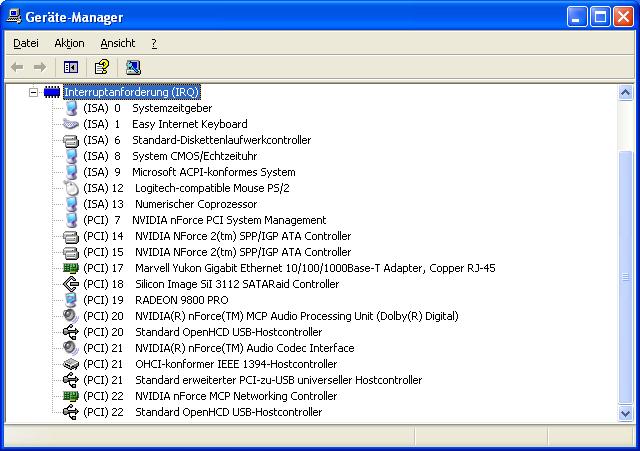Click the speaker icon for Audio Processing Unit
Screen dimensions: 640x451
point(71,316)
